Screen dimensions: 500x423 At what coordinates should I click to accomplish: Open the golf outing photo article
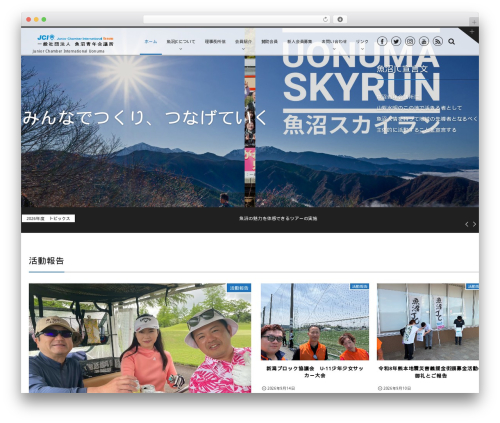[x=140, y=338]
